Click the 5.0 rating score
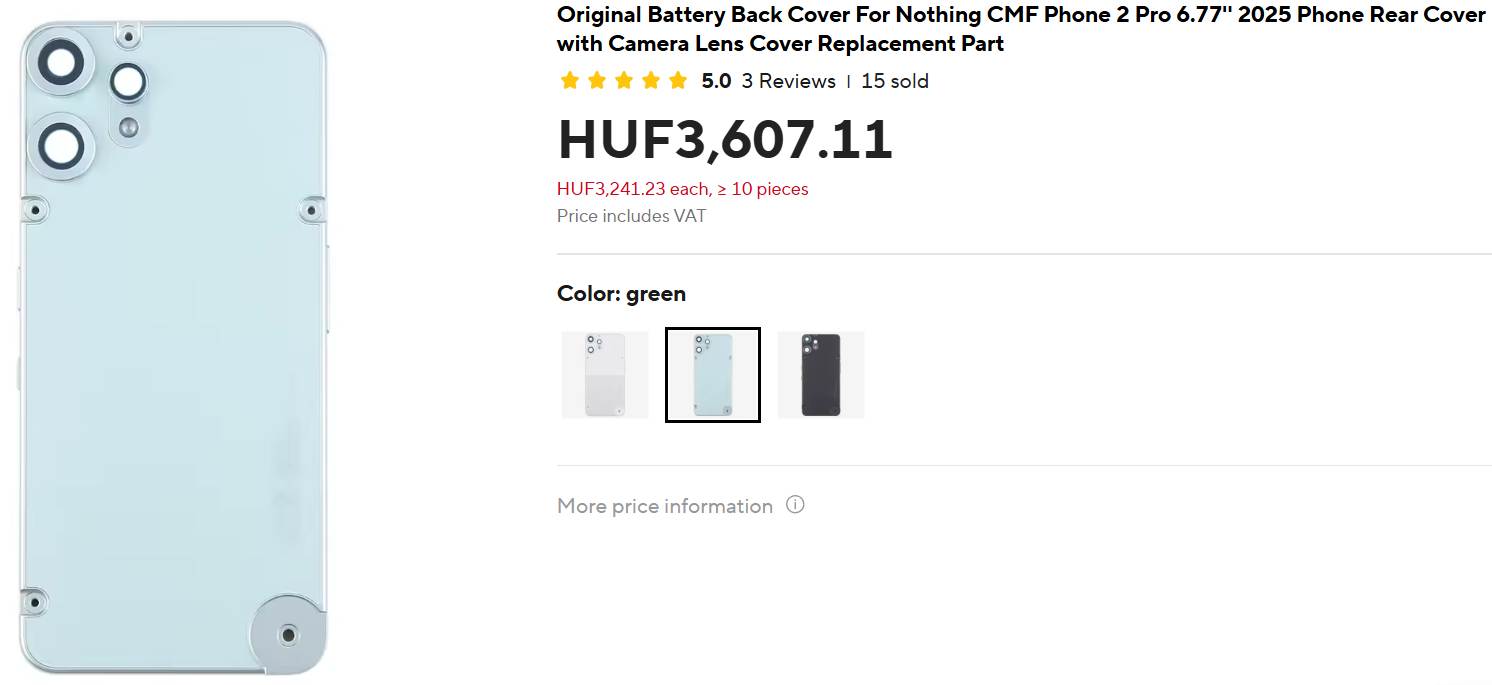Image resolution: width=1492 pixels, height=685 pixels. click(x=716, y=81)
